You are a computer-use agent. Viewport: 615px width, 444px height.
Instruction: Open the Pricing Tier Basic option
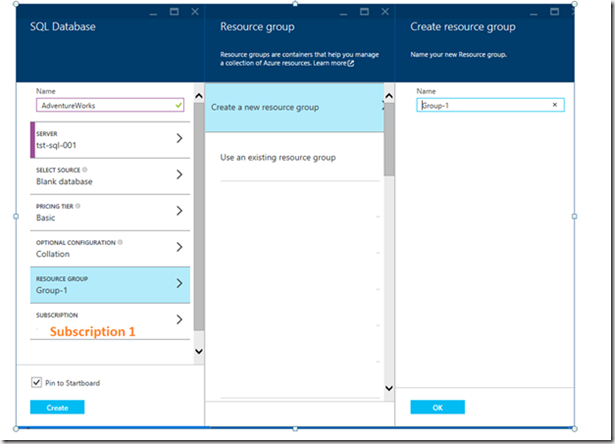tap(110, 212)
